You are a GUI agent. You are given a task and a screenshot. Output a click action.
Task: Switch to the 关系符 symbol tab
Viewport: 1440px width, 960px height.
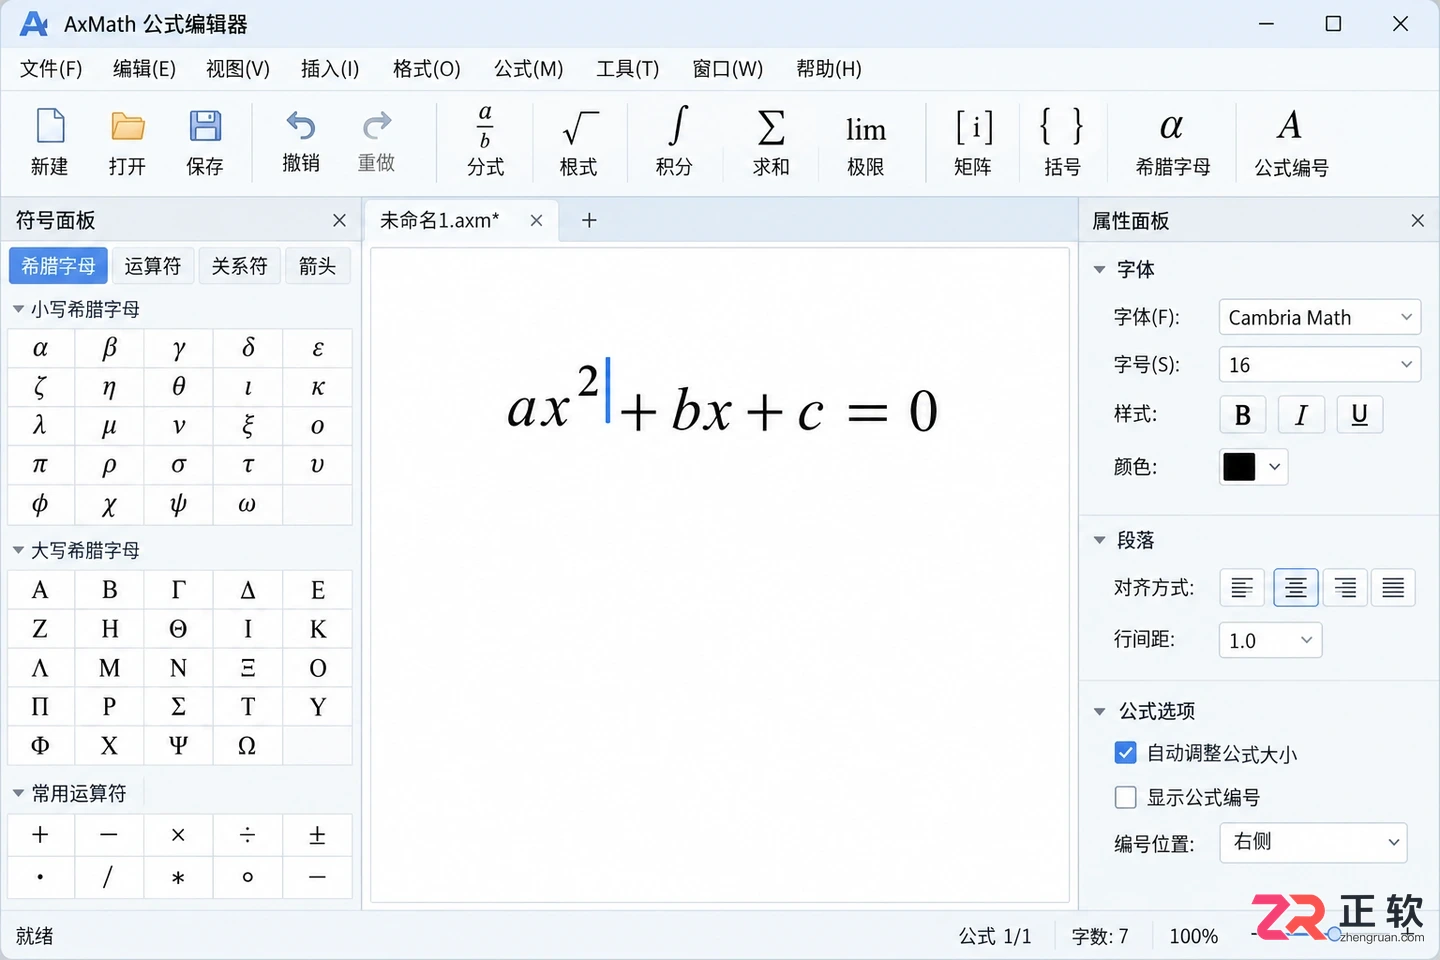[239, 266]
